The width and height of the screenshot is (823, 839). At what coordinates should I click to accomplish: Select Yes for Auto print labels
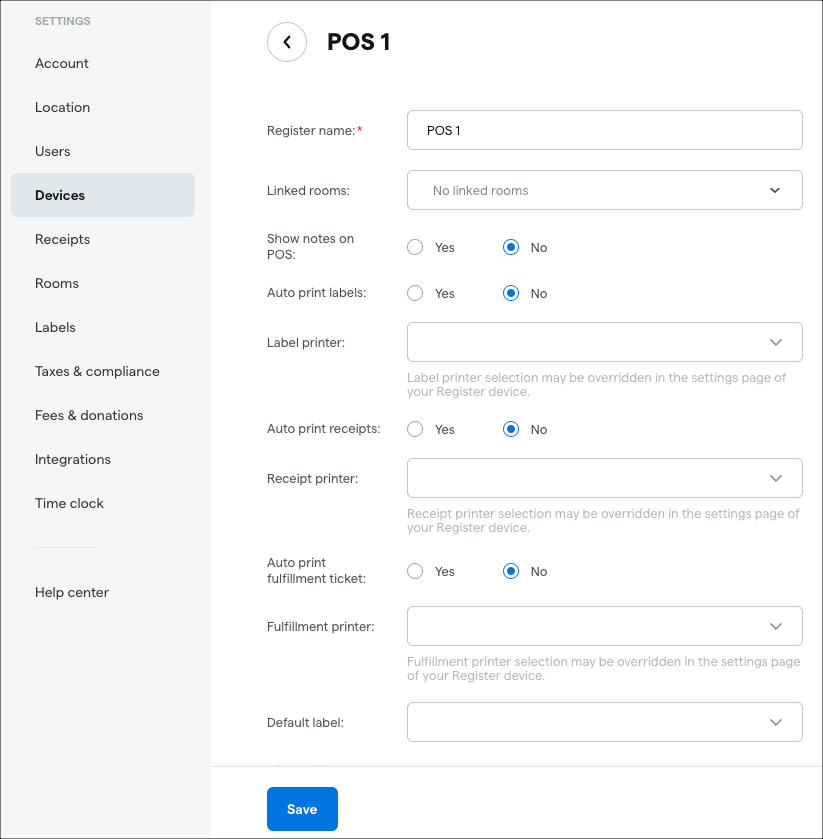415,294
